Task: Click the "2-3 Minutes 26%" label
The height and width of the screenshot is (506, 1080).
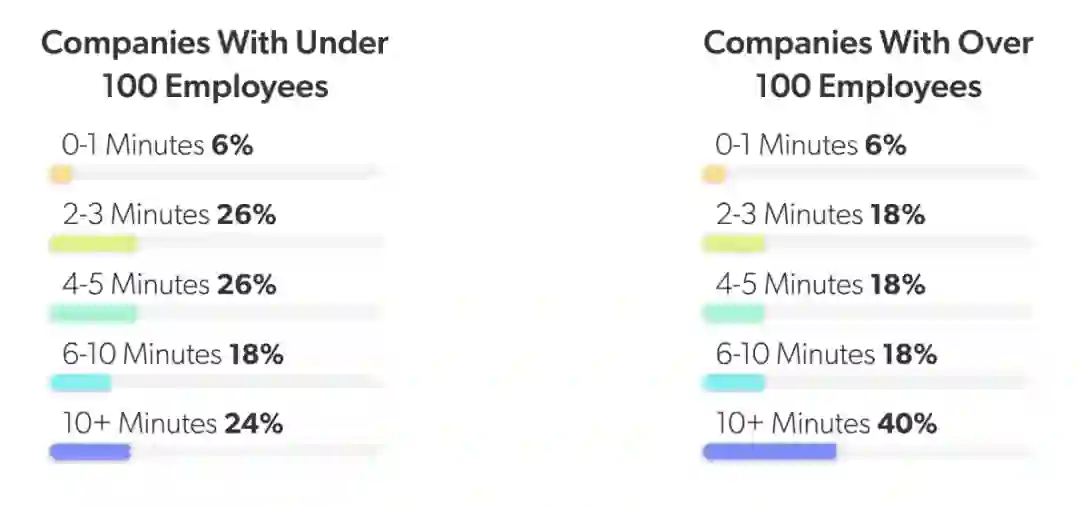Action: (167, 215)
